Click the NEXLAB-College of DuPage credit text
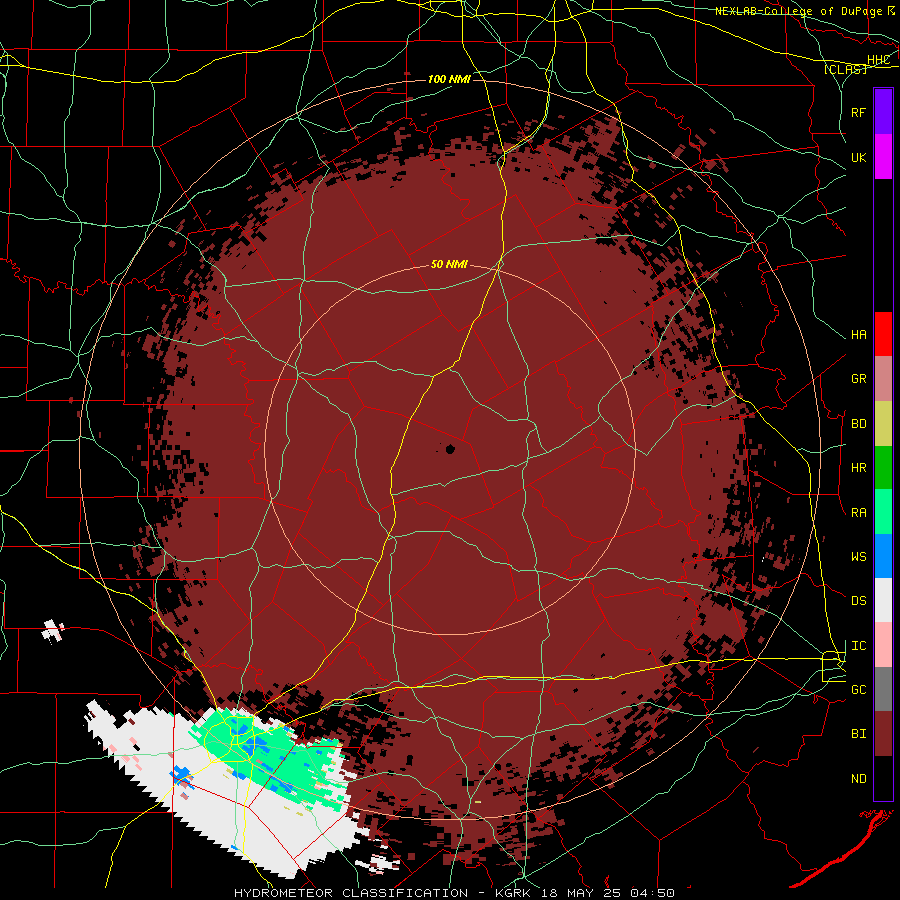 pyautogui.click(x=798, y=11)
